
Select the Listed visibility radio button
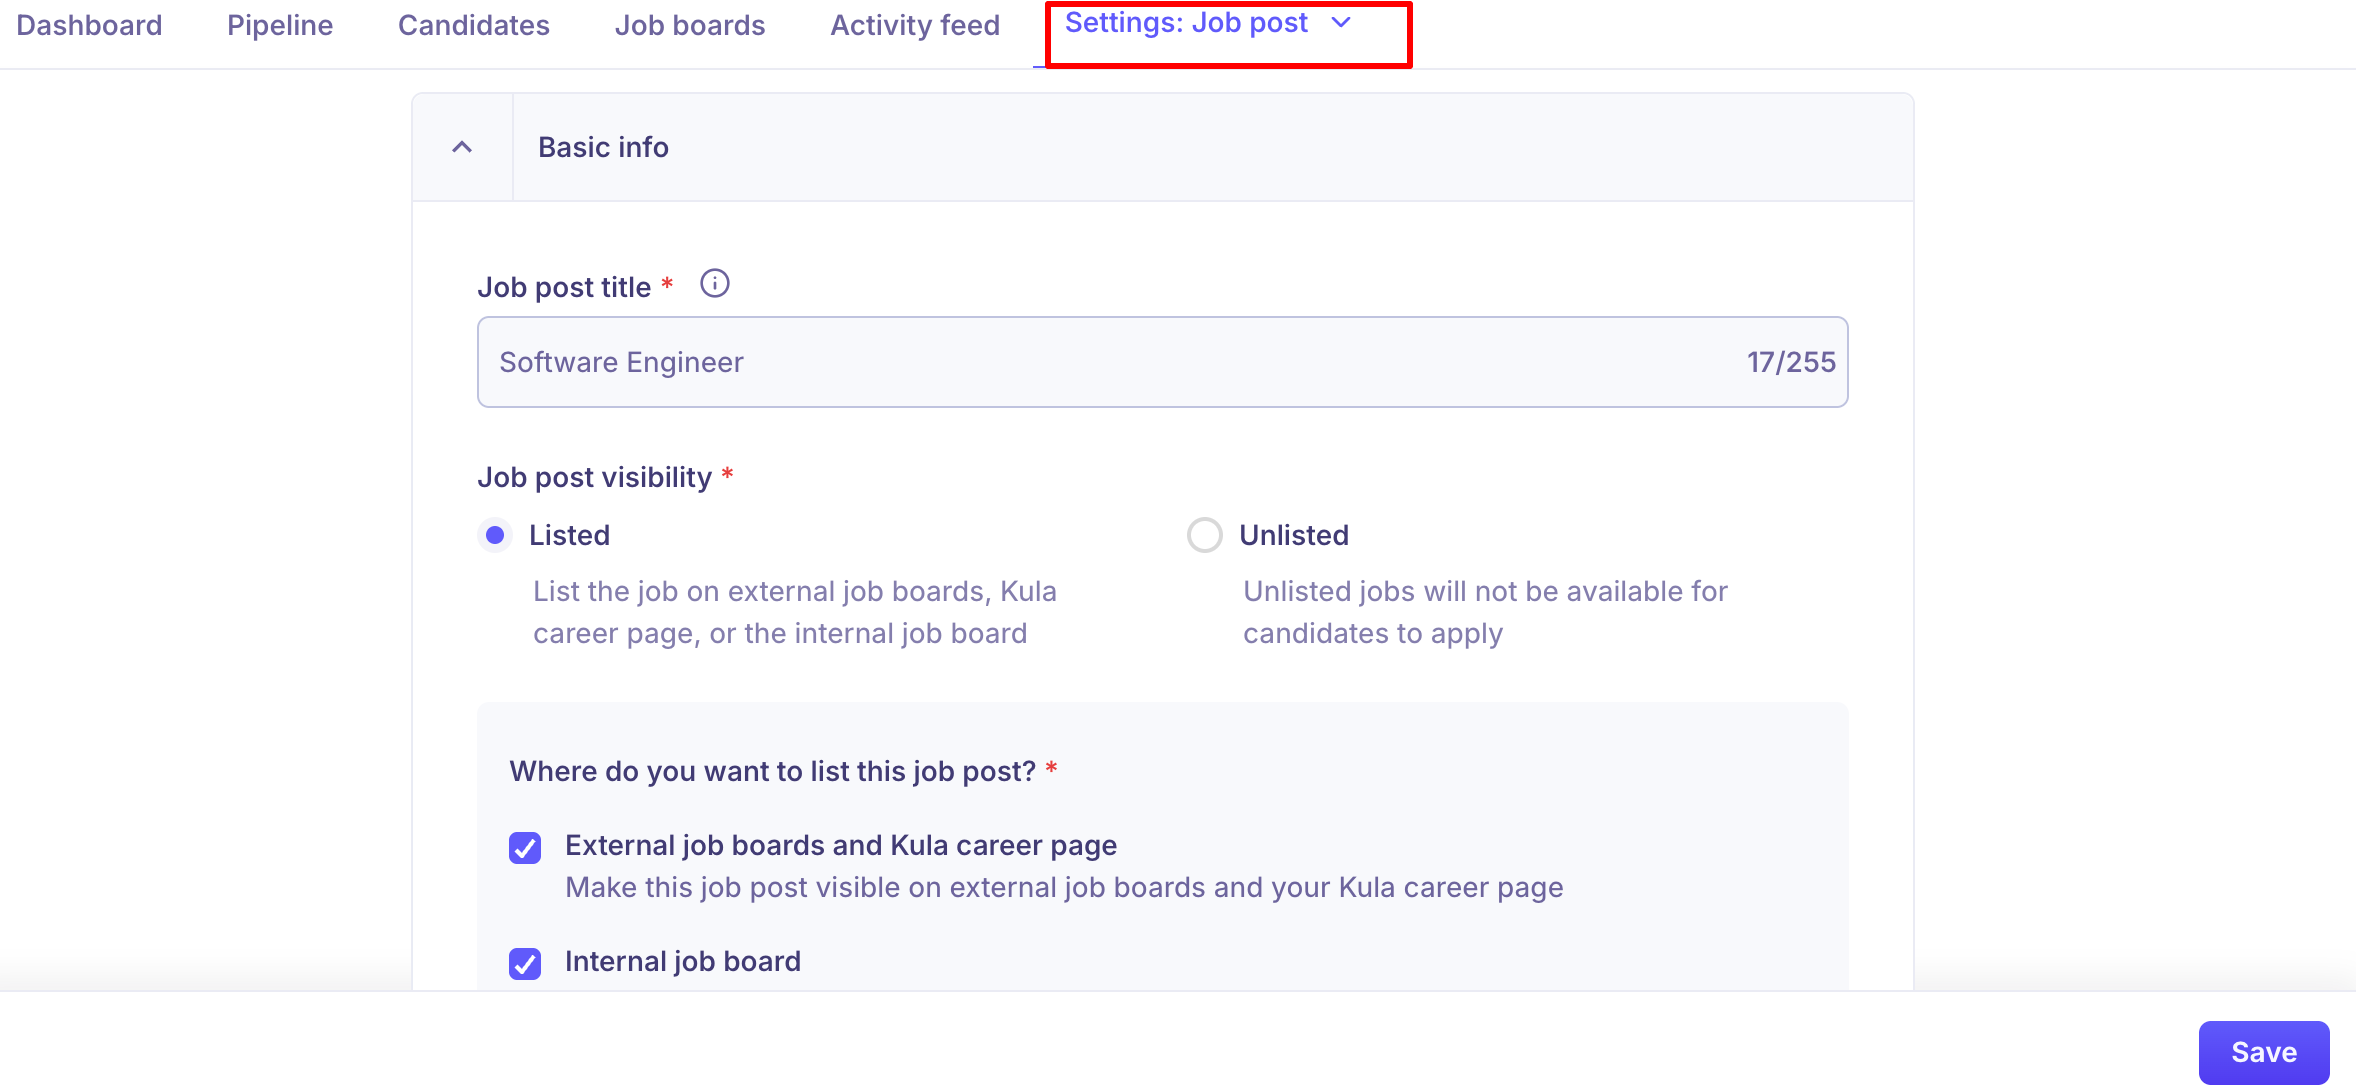(495, 535)
